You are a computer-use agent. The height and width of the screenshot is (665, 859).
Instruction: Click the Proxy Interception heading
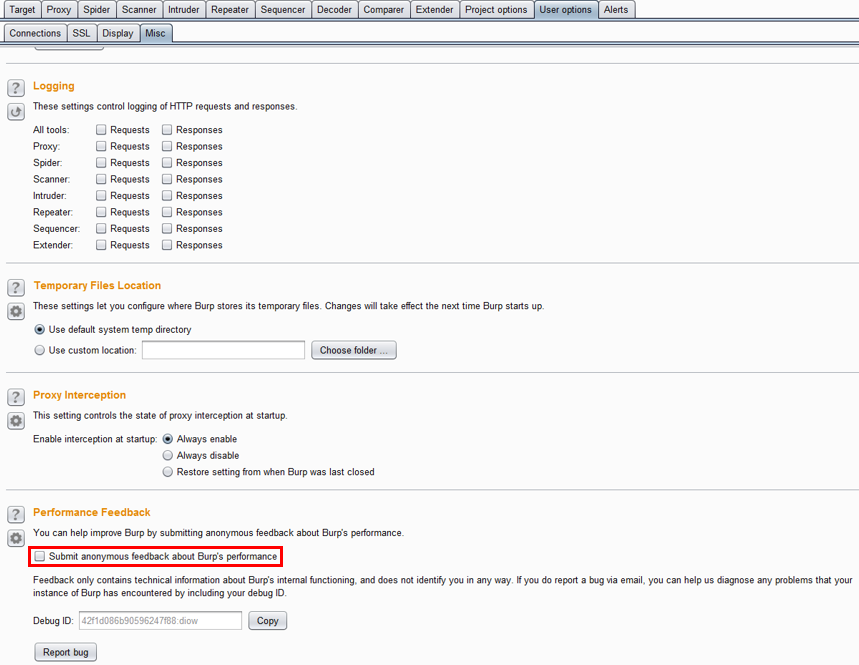point(79,395)
